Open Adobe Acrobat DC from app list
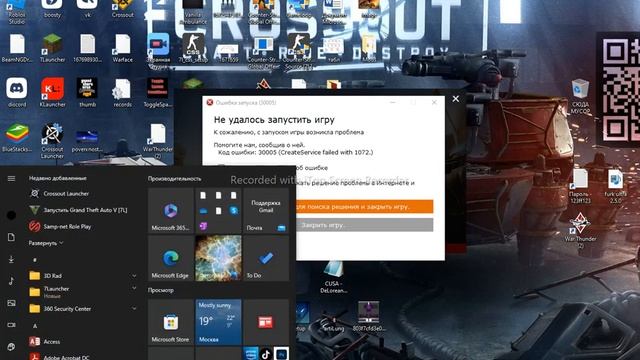The image size is (640, 360). click(x=82, y=357)
